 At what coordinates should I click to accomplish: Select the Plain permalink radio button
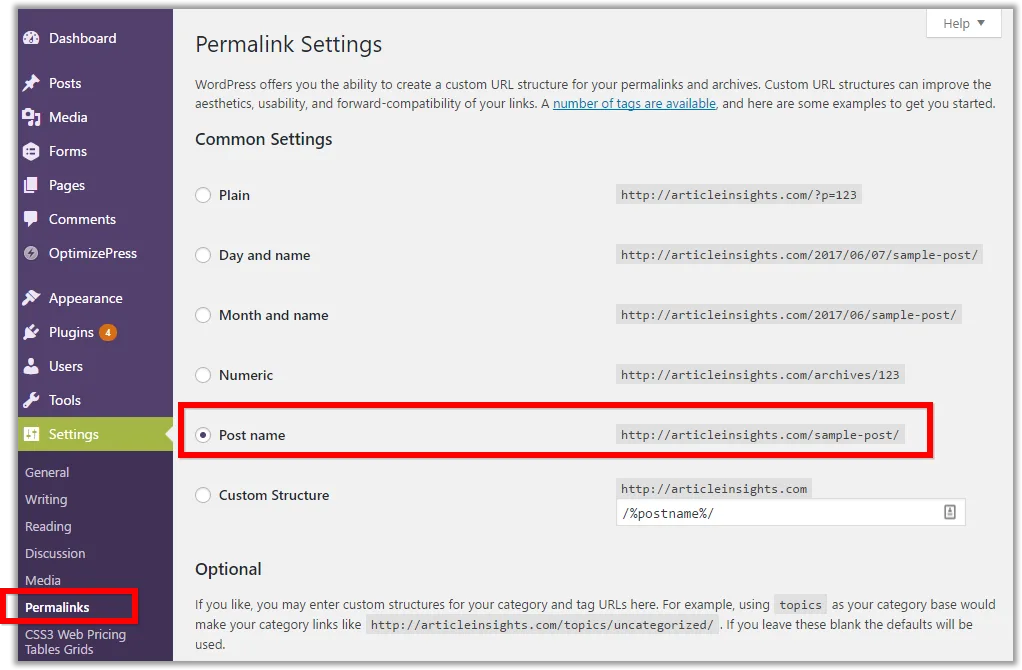click(x=203, y=195)
